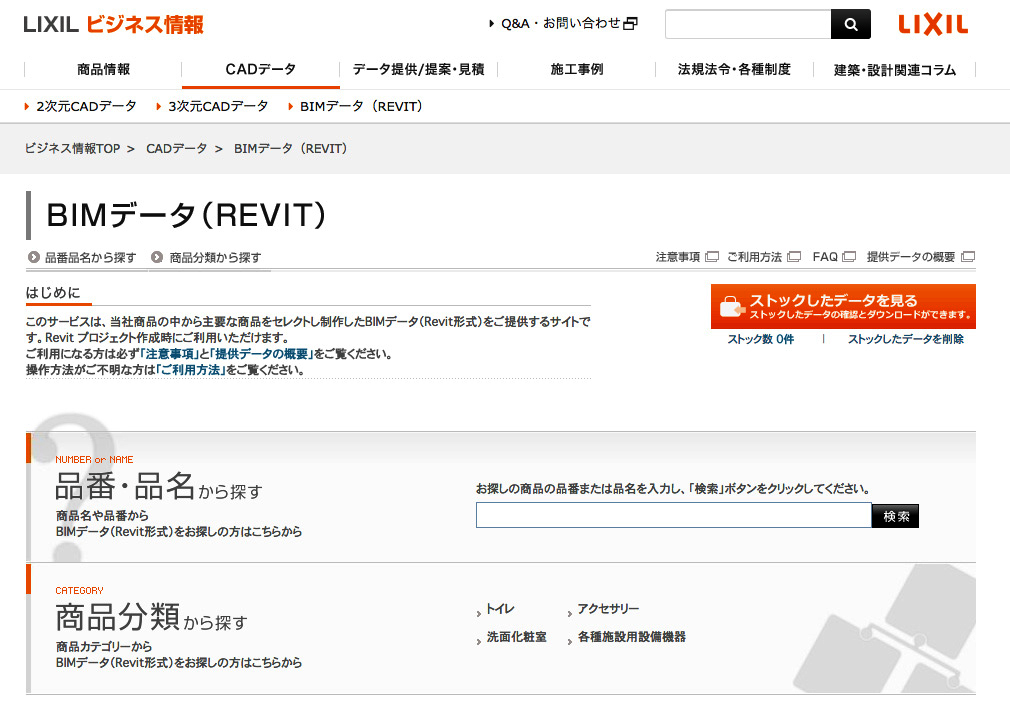
Task: Open the トイレ category
Action: click(500, 608)
